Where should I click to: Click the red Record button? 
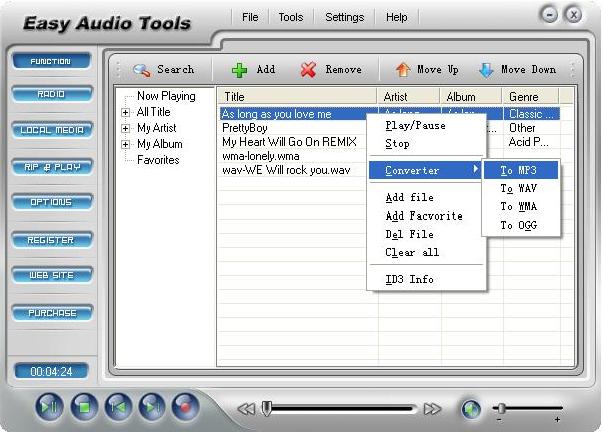tap(185, 407)
